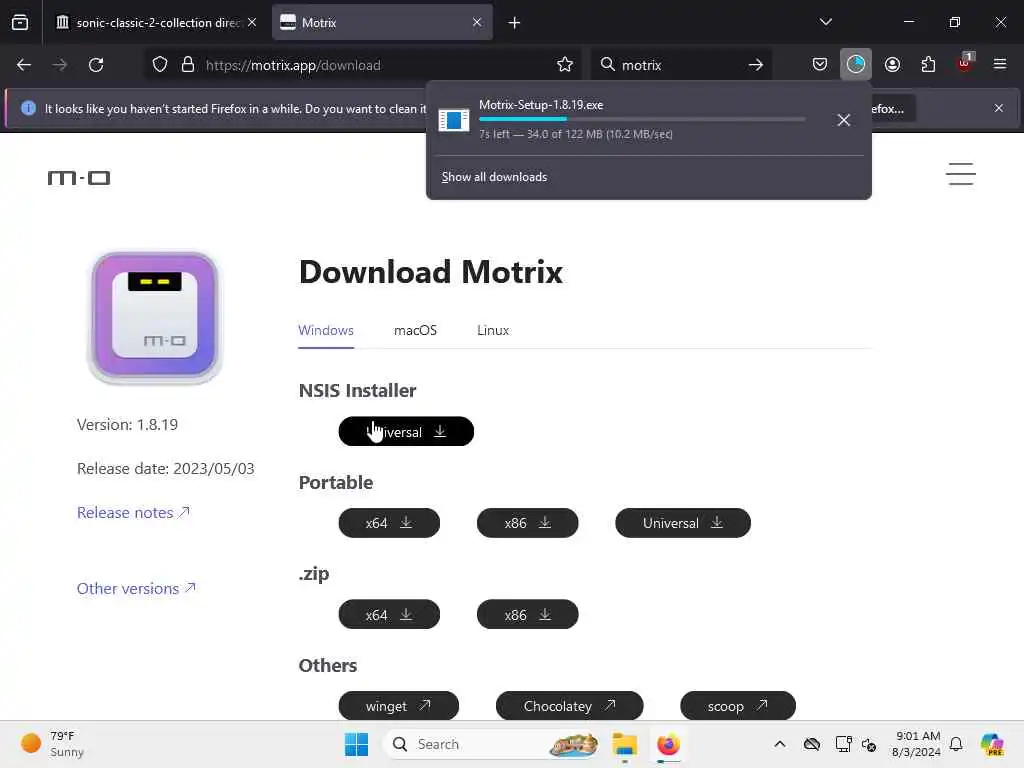Select the Windows platform tab

point(326,330)
